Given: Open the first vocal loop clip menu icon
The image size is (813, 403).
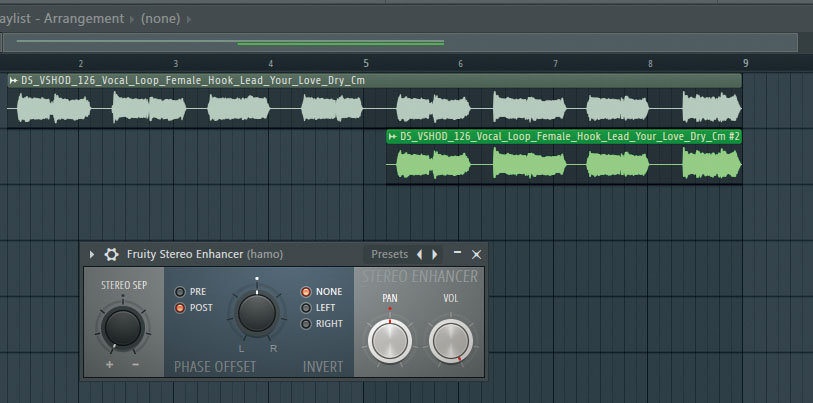Looking at the screenshot, I should 13,80.
